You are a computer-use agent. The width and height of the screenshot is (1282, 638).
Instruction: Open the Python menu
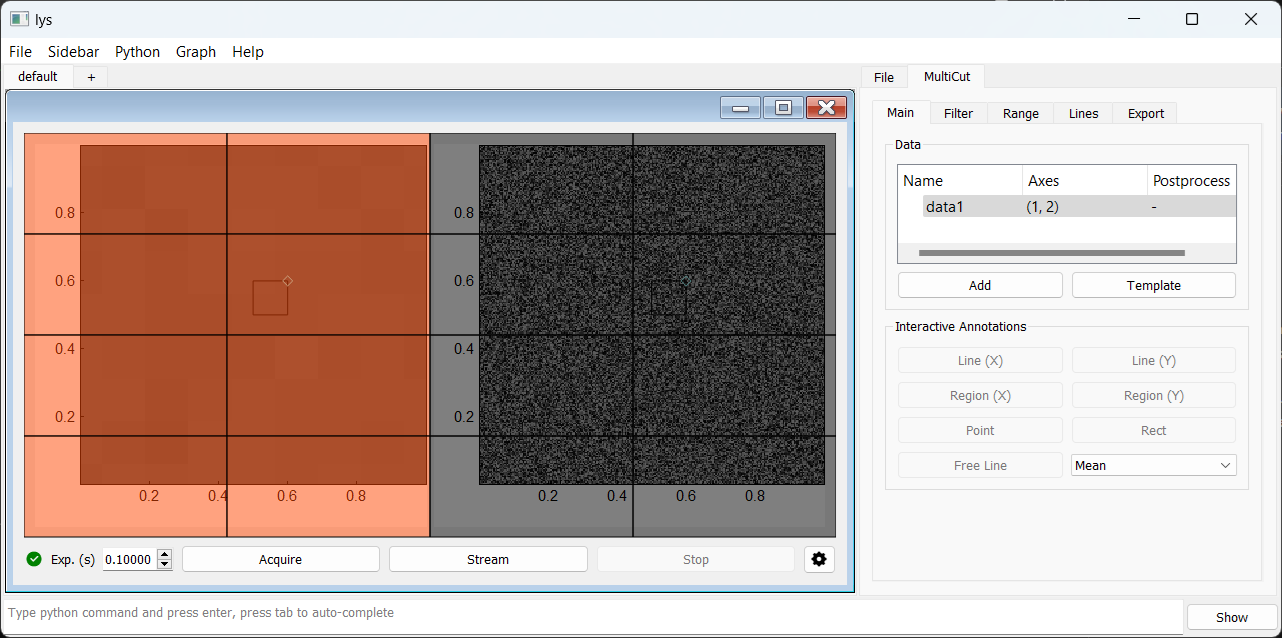(137, 52)
